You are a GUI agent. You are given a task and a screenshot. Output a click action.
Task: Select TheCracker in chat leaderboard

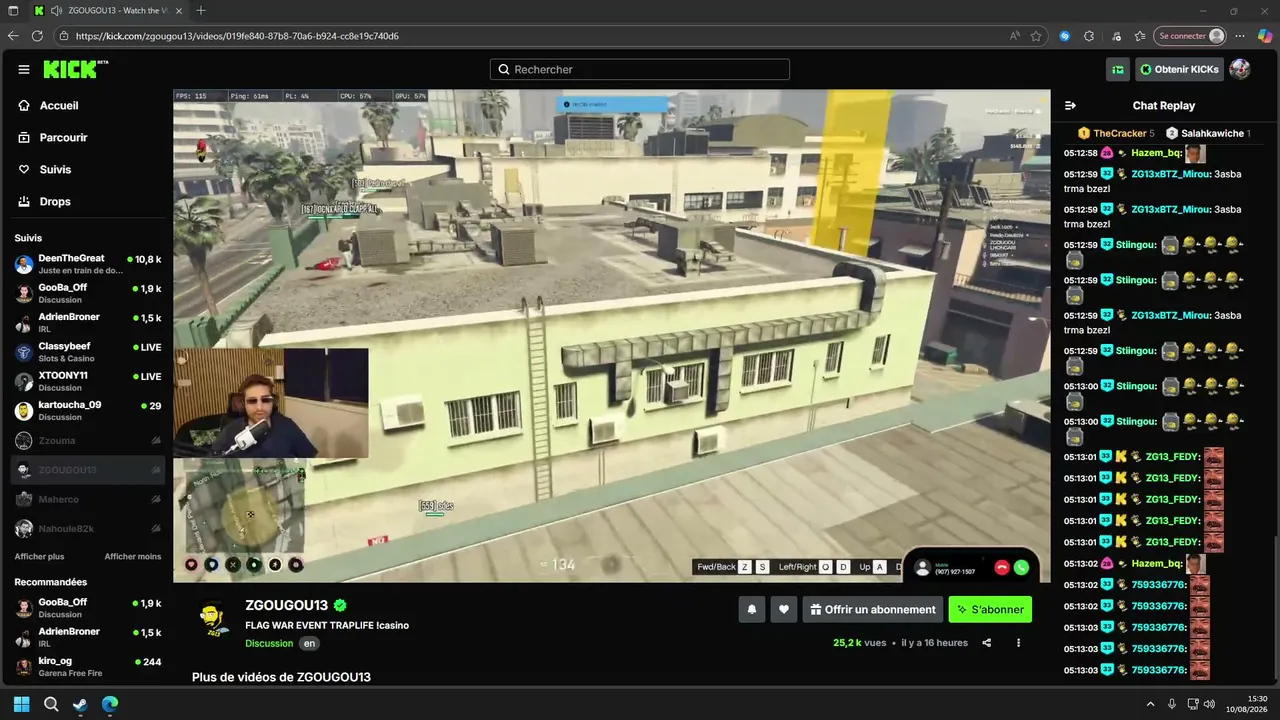click(1116, 133)
